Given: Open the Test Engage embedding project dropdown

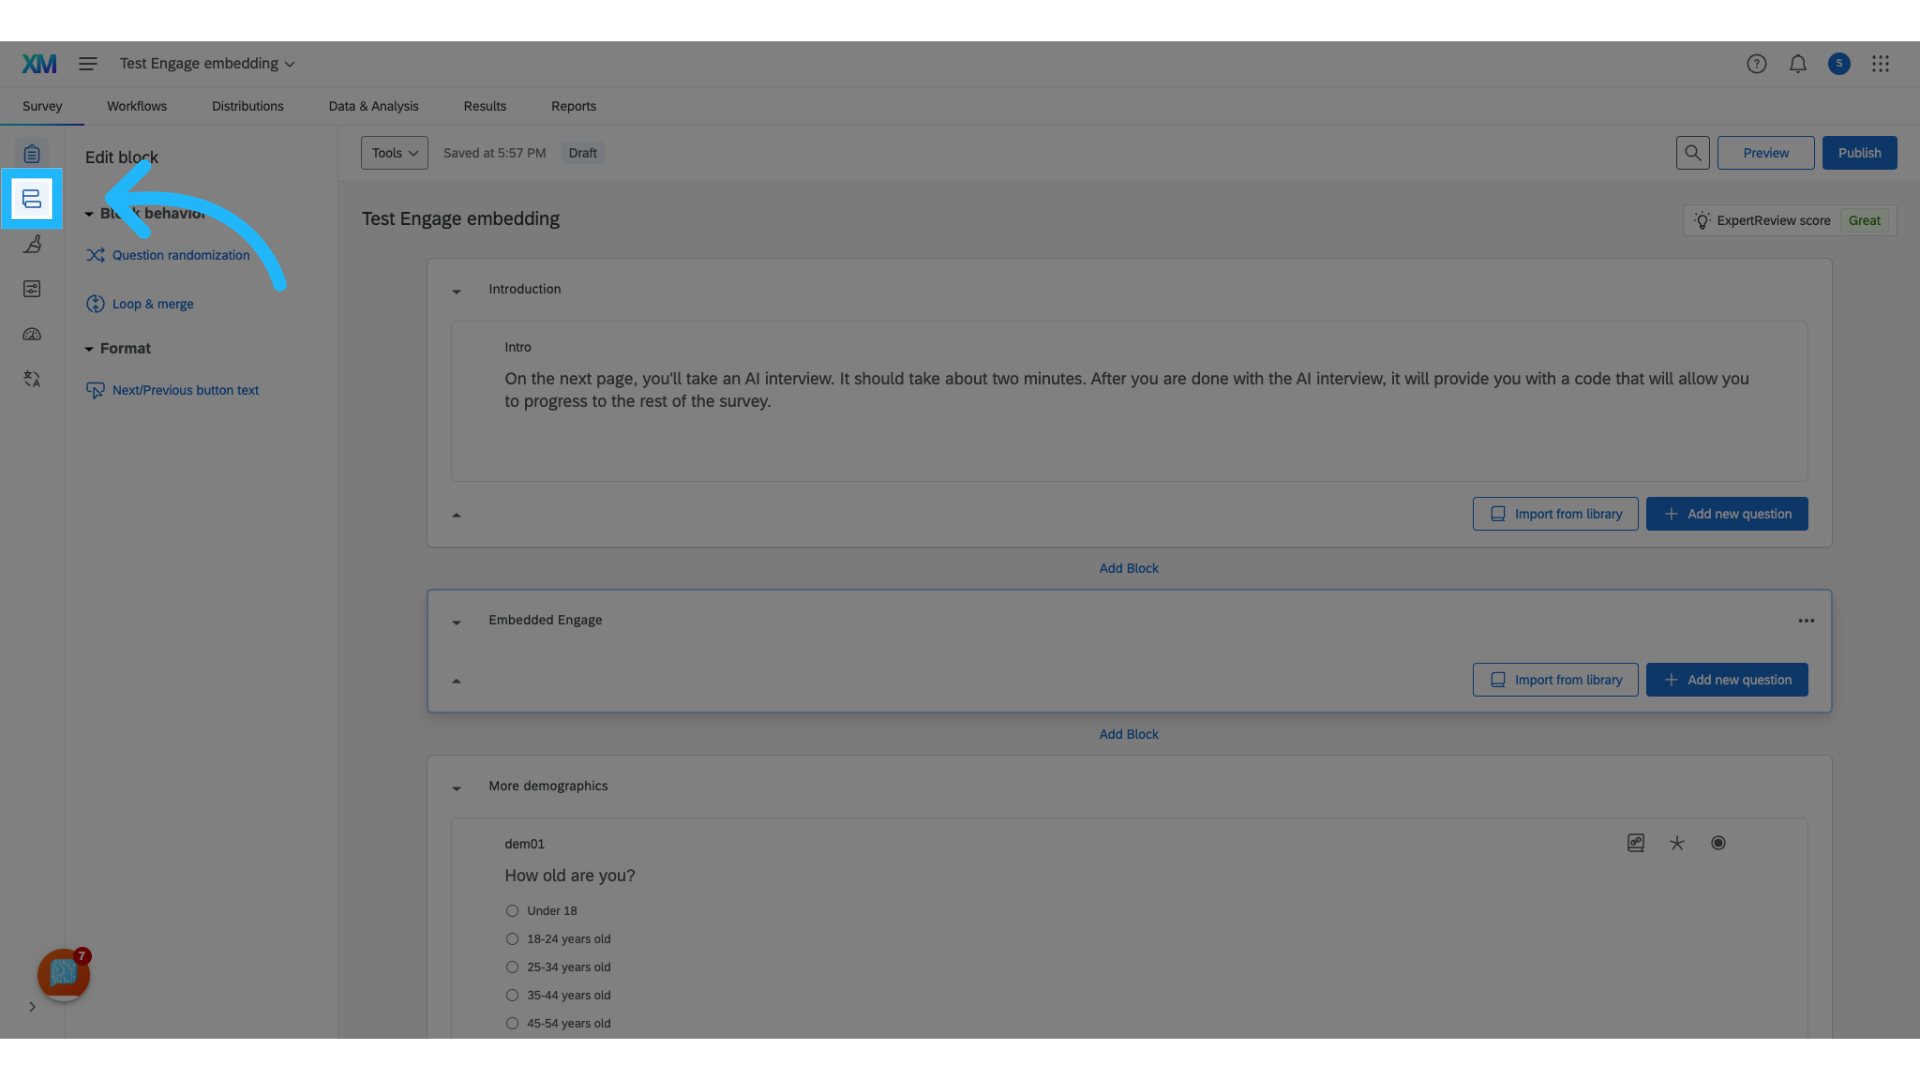Looking at the screenshot, I should tap(207, 64).
